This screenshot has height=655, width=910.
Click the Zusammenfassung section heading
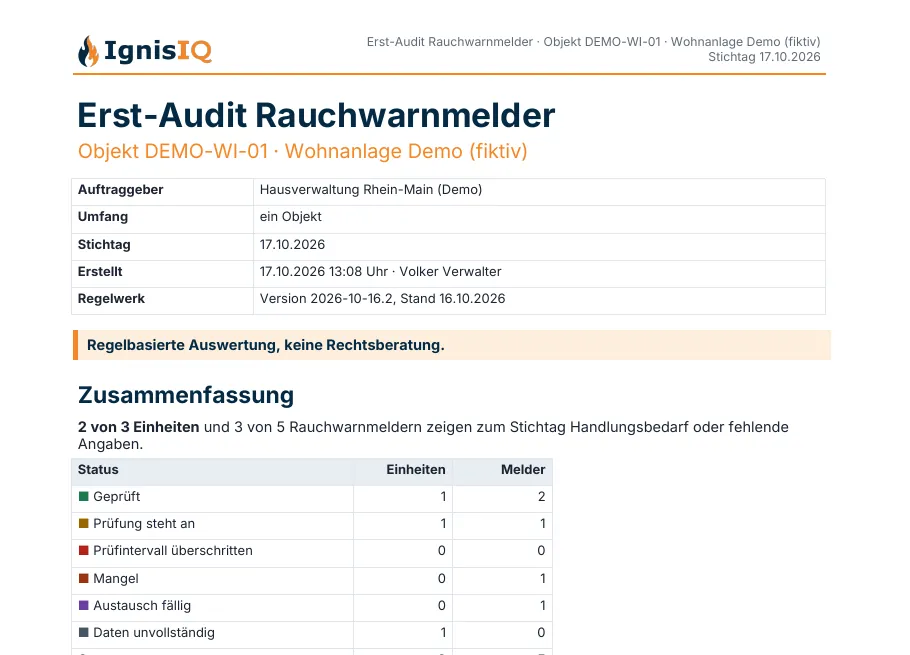(x=186, y=395)
